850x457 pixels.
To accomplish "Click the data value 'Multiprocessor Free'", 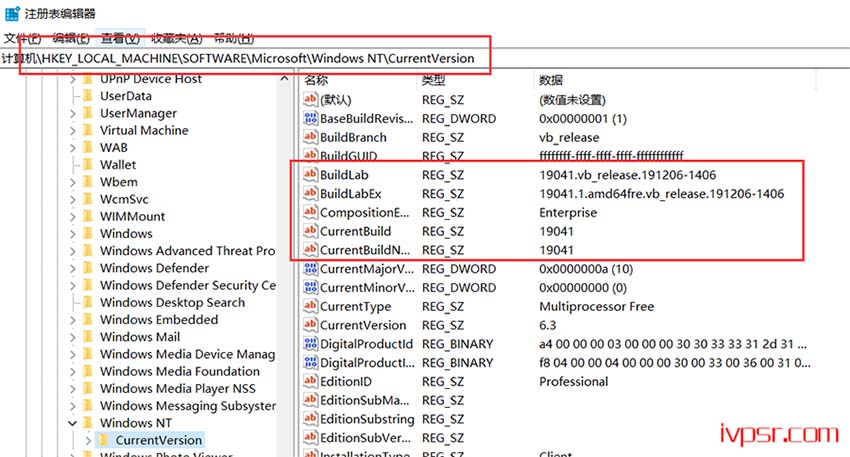I will click(x=596, y=306).
